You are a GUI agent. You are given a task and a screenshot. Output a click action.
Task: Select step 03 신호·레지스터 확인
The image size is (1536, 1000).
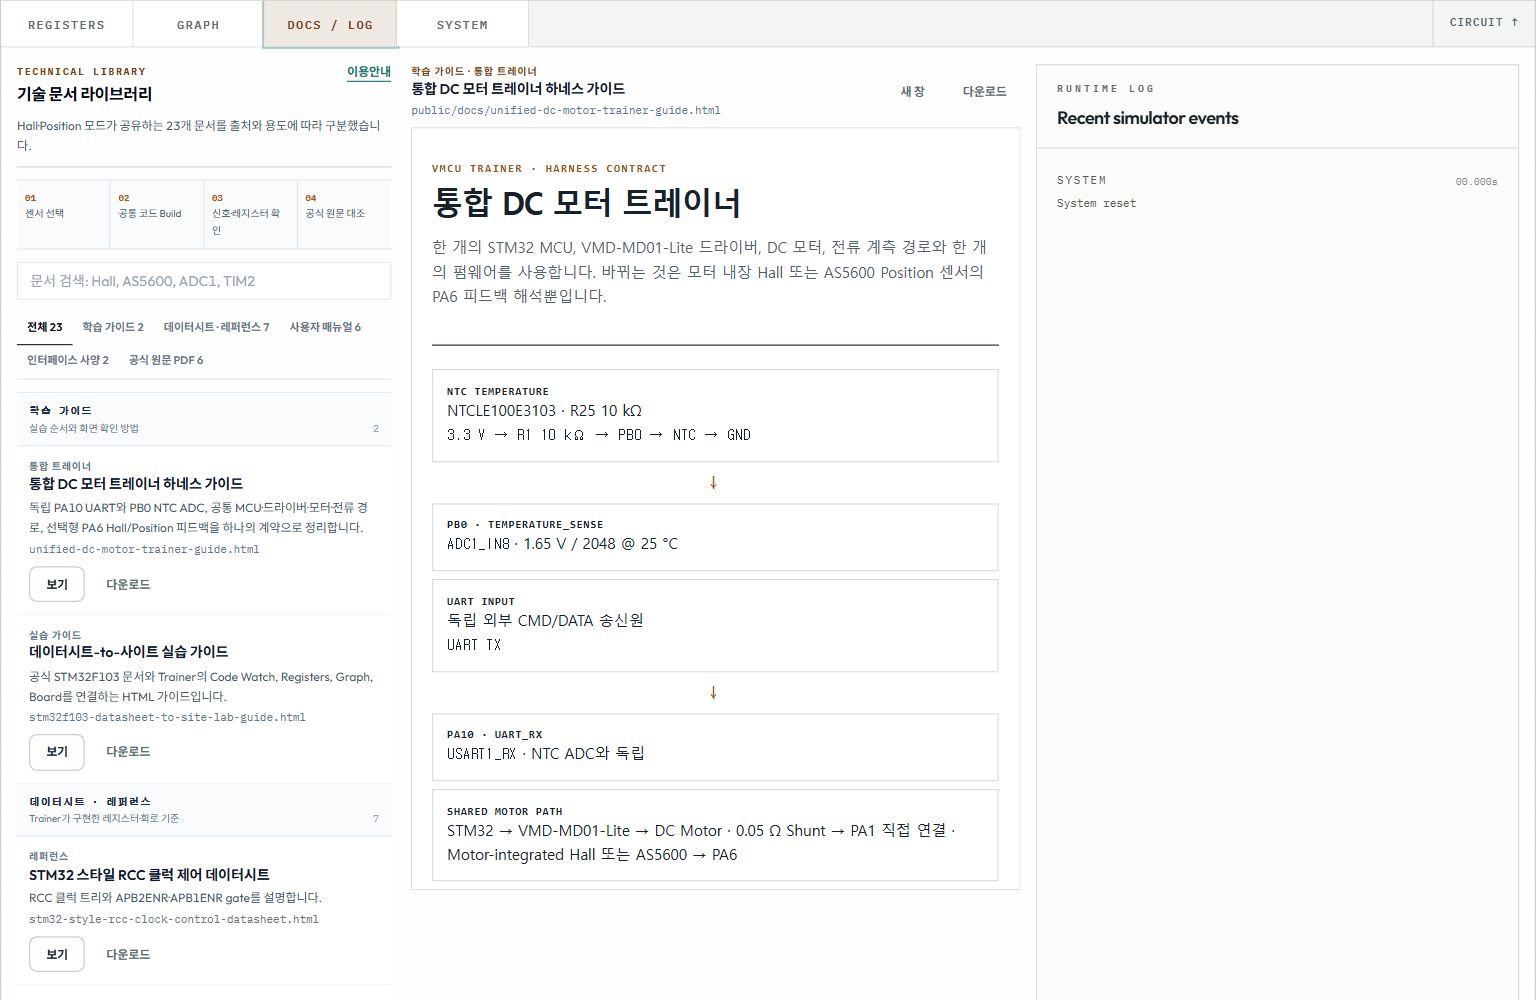250,214
